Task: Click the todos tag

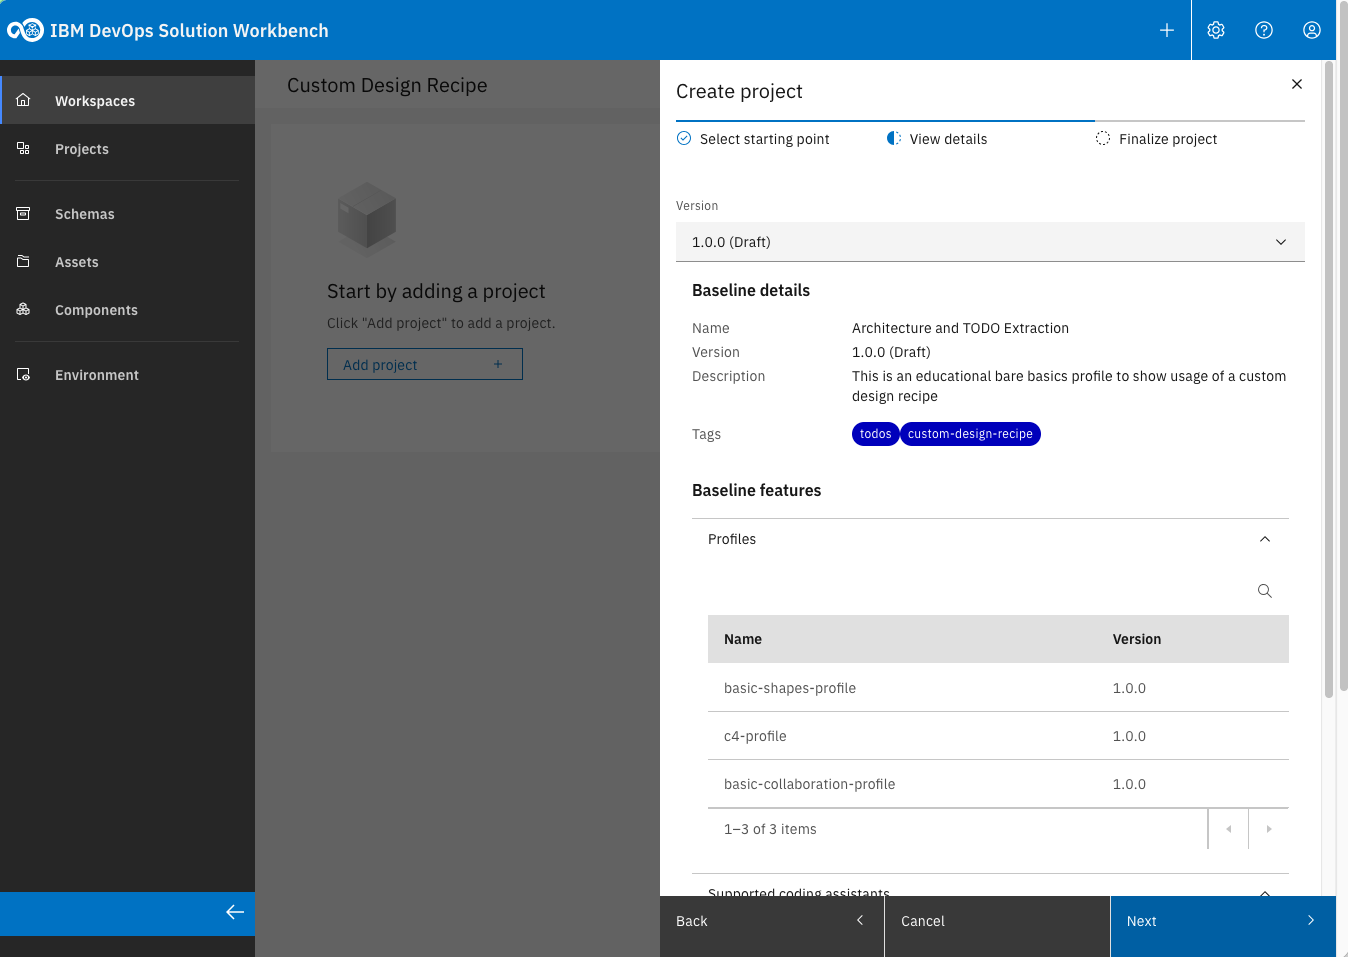Action: point(876,434)
